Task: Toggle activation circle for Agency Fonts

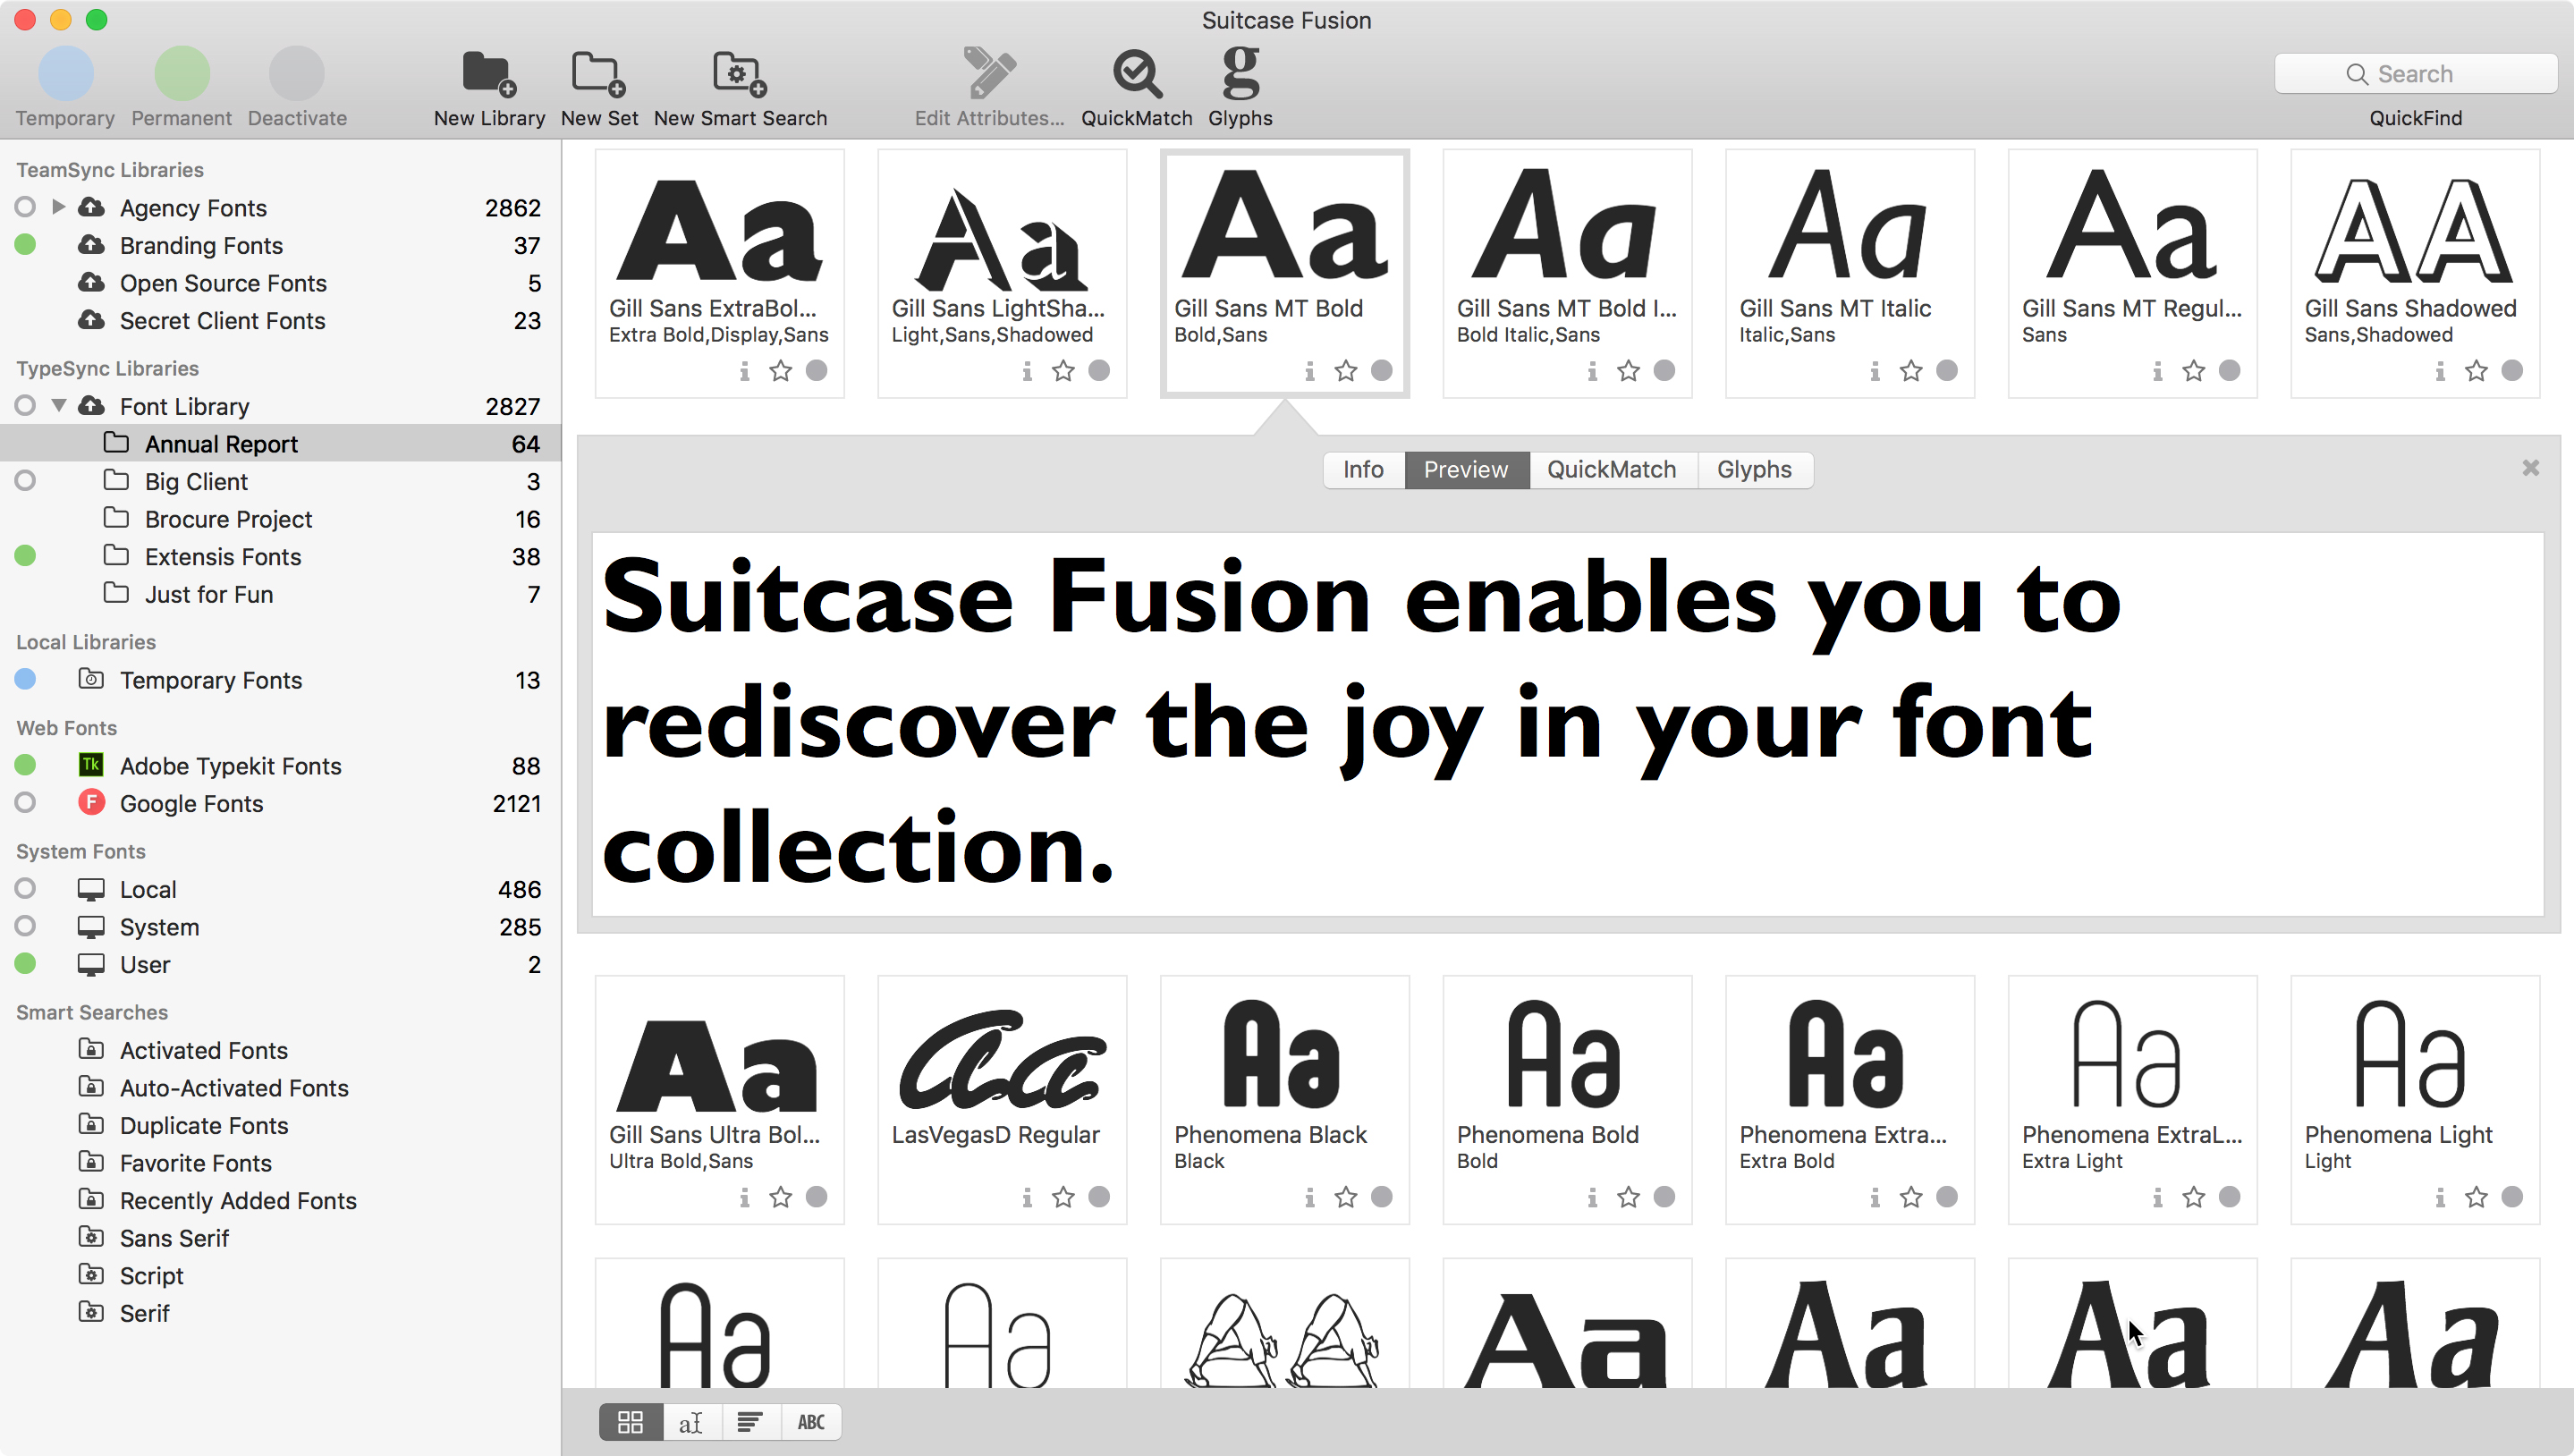Action: click(x=26, y=207)
